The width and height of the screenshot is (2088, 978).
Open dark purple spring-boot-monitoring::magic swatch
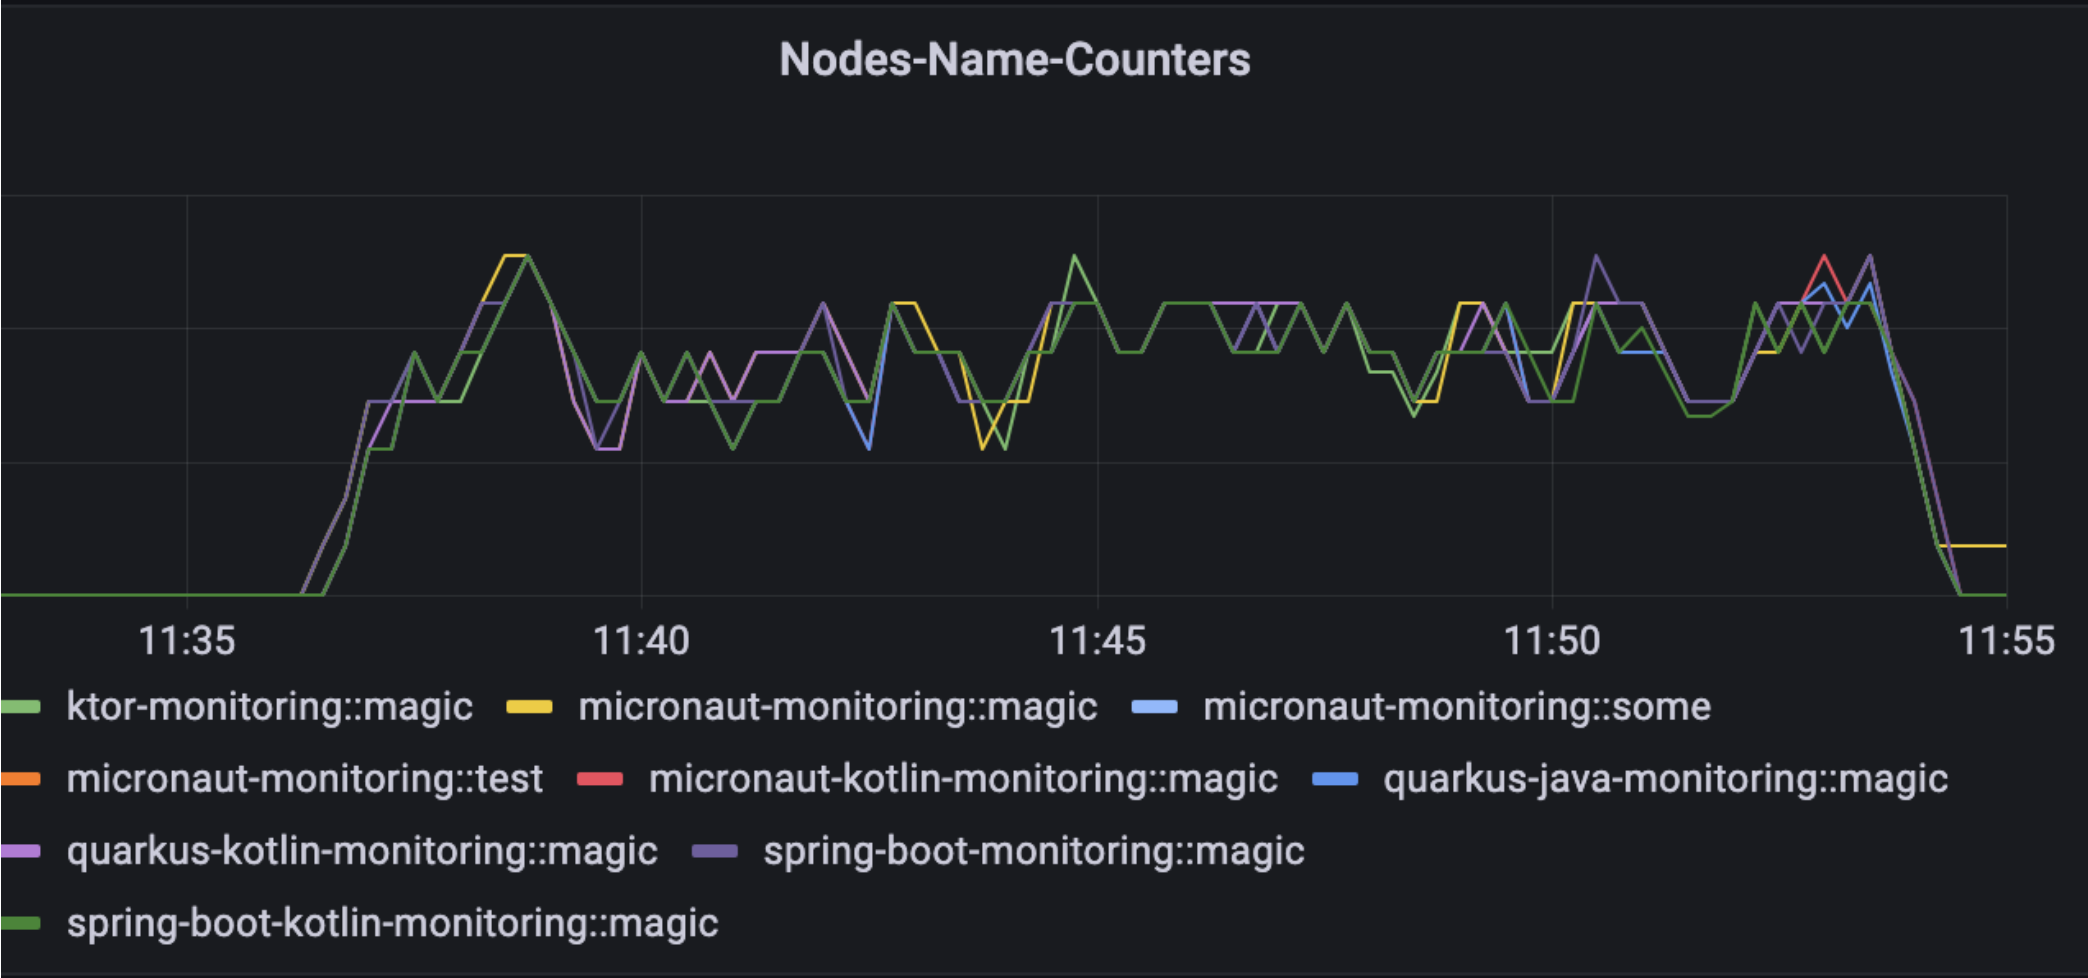(715, 852)
